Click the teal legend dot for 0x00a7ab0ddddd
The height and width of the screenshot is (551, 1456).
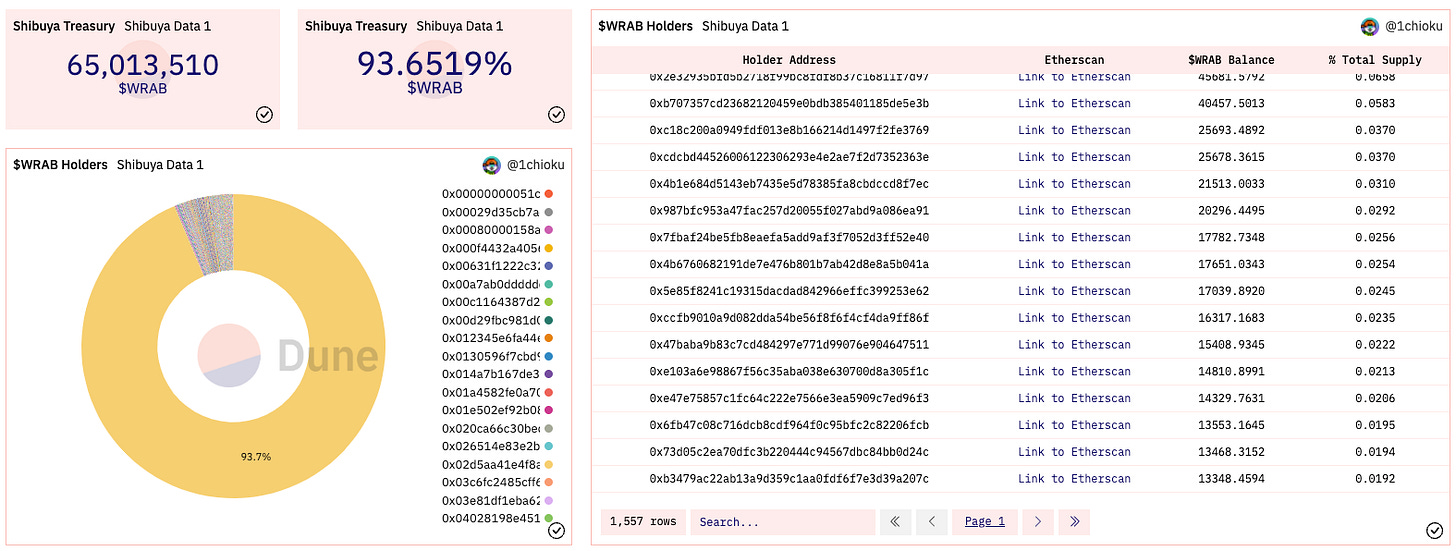click(550, 284)
